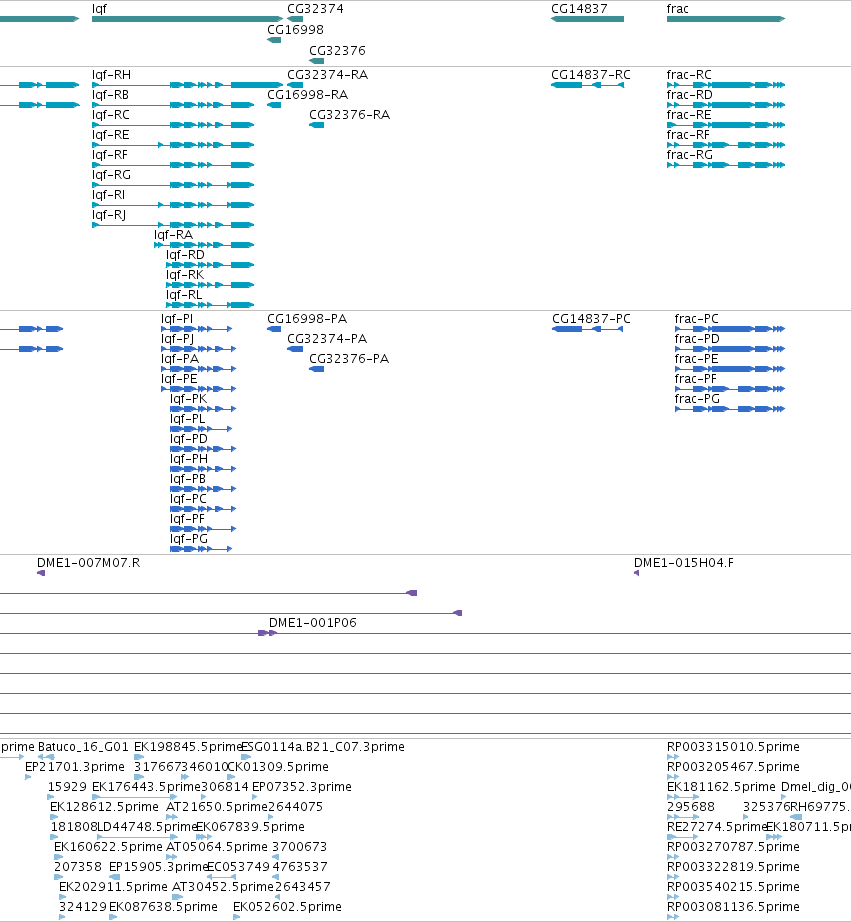Image resolution: width=851 pixels, height=922 pixels.
Task: Select clone DME1-007M07.R
Action: click(41, 573)
